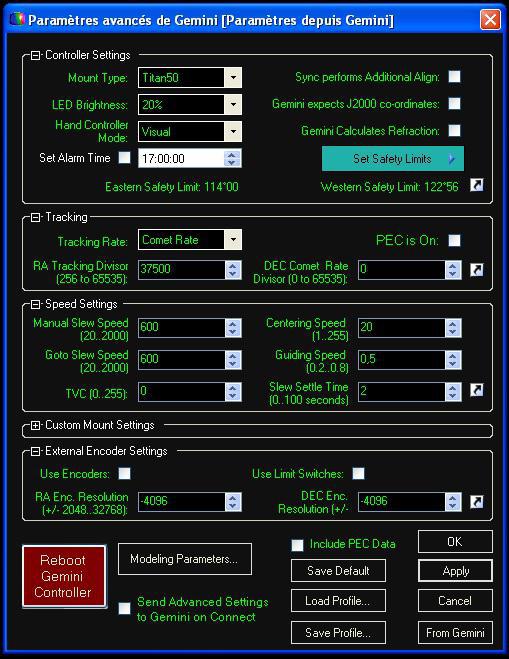The image size is (509, 659).
Task: Open the Hand Controller Mode dropdown
Action: point(233,132)
